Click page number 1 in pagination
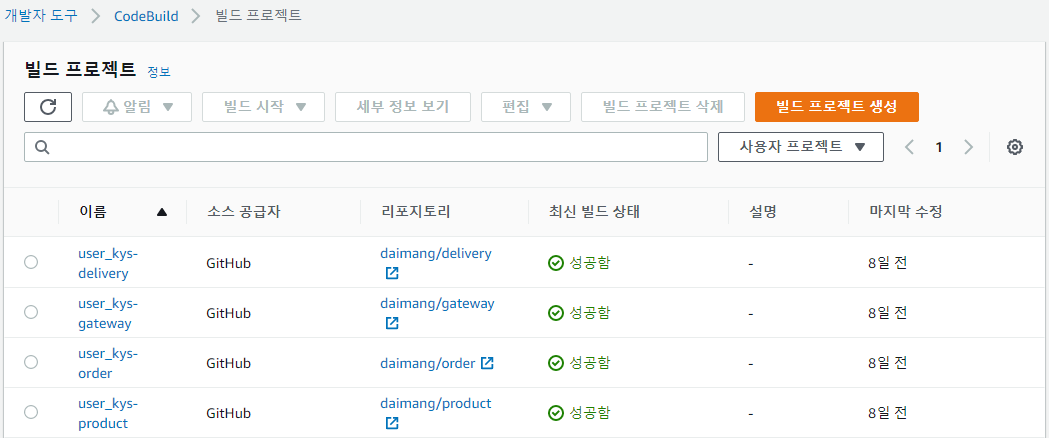 tap(939, 148)
